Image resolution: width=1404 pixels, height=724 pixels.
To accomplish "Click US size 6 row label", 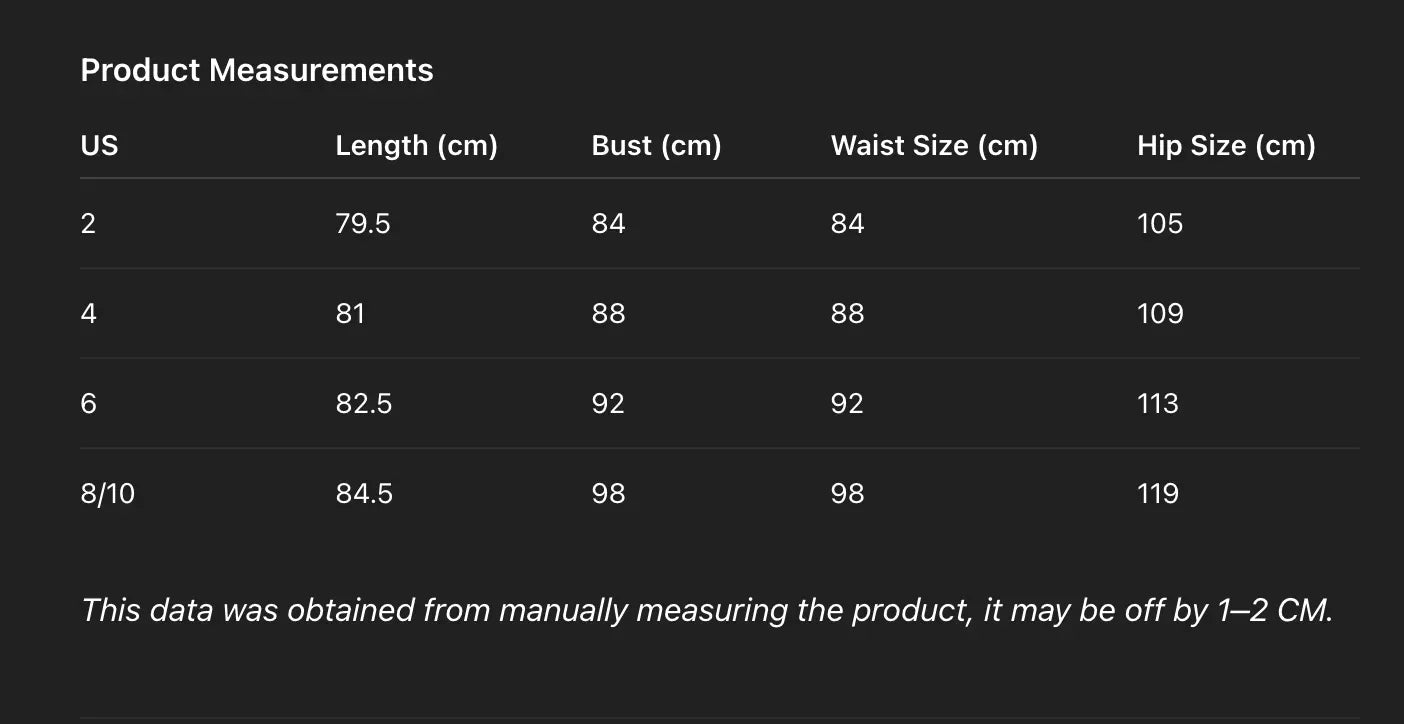I will (88, 403).
